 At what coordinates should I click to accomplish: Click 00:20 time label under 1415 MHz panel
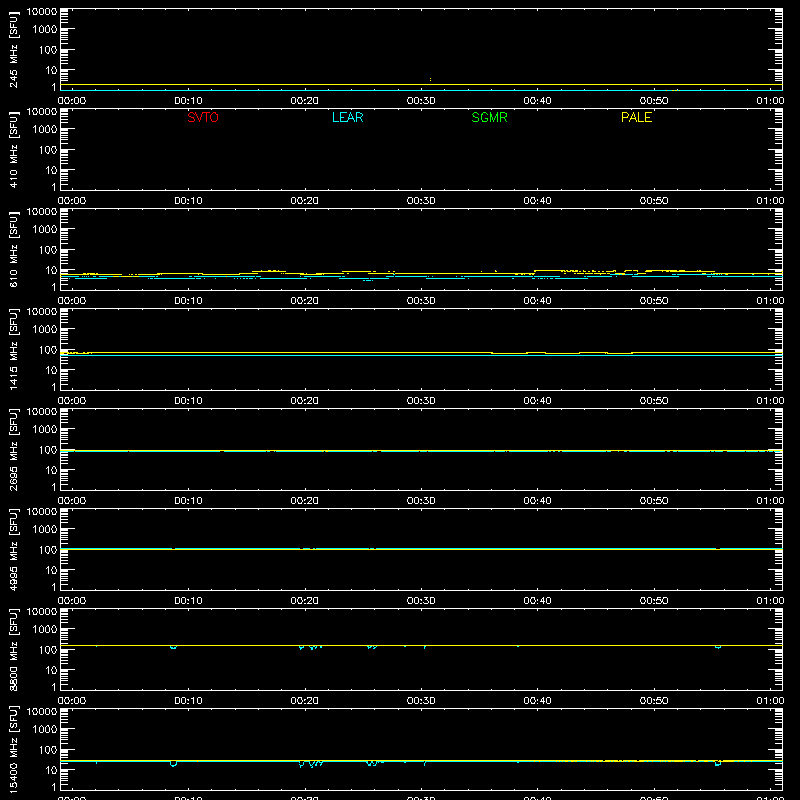coord(305,401)
